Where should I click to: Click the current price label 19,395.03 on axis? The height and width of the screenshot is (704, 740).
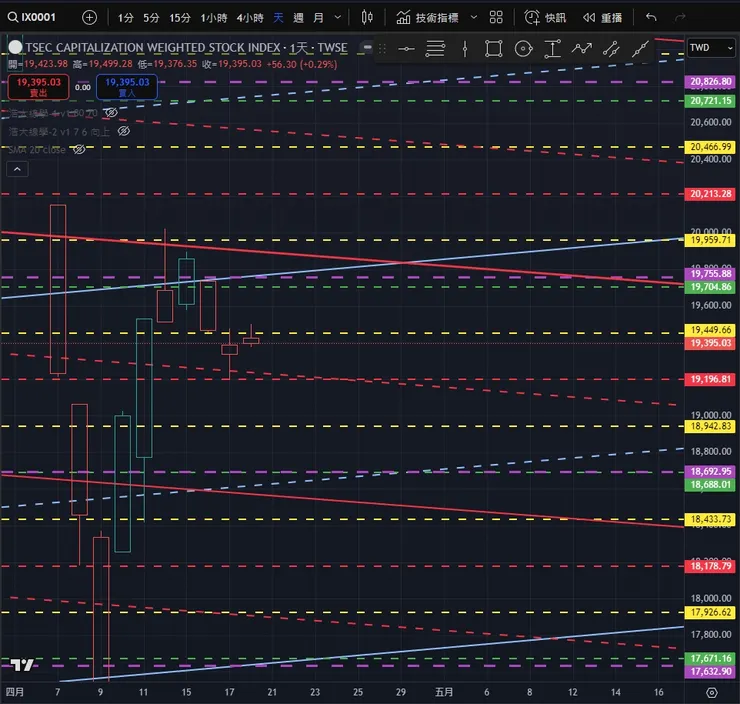[x=710, y=343]
